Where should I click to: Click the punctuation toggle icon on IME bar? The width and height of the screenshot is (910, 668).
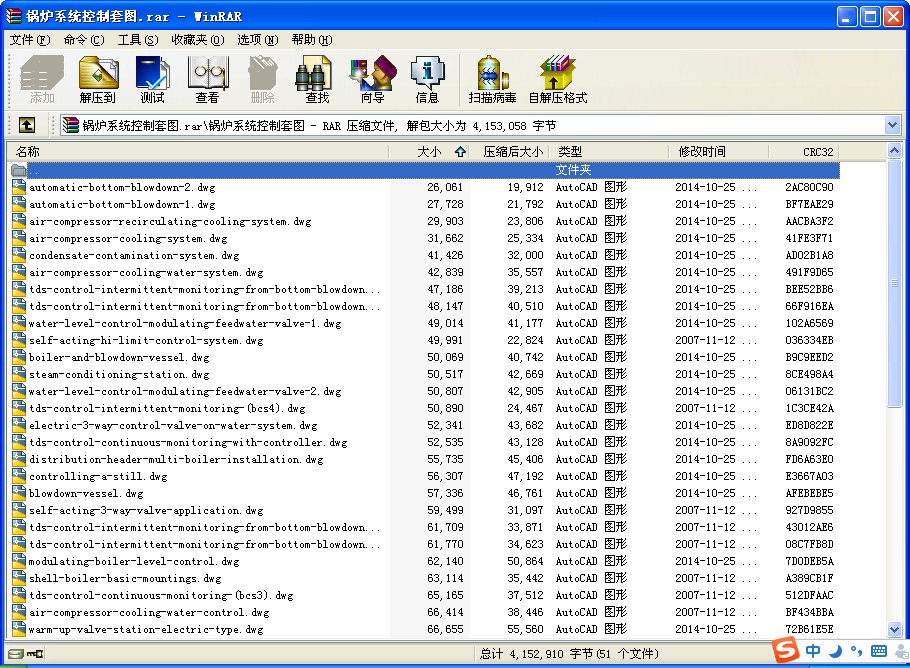pos(856,651)
